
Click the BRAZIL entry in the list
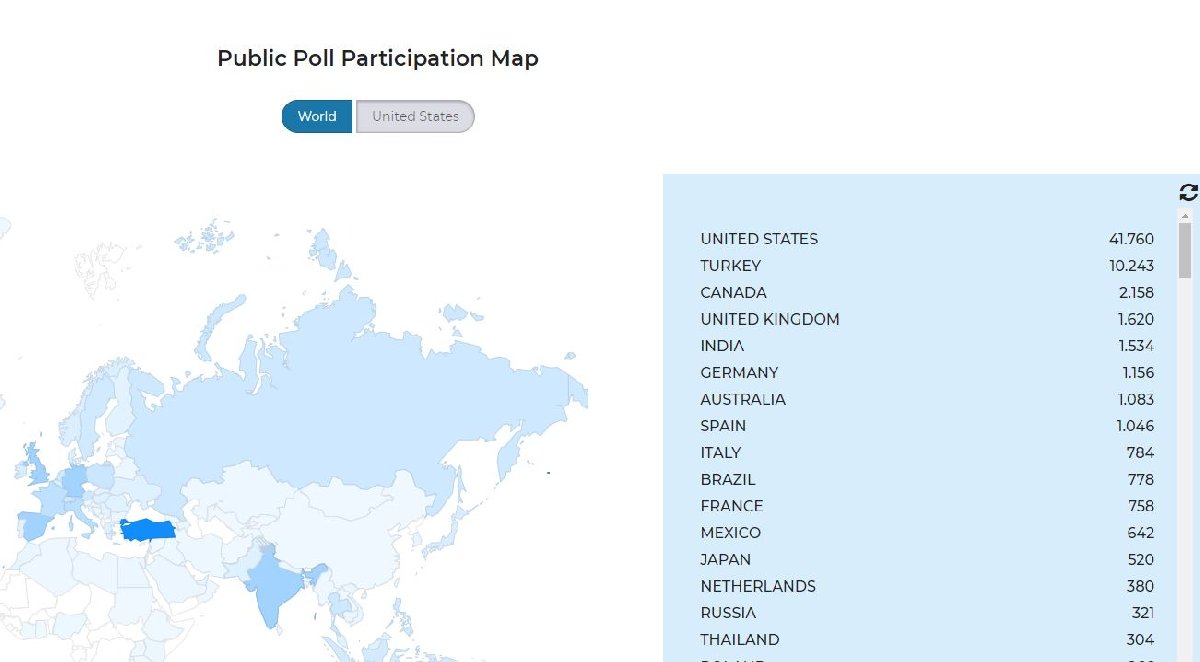[x=728, y=480]
